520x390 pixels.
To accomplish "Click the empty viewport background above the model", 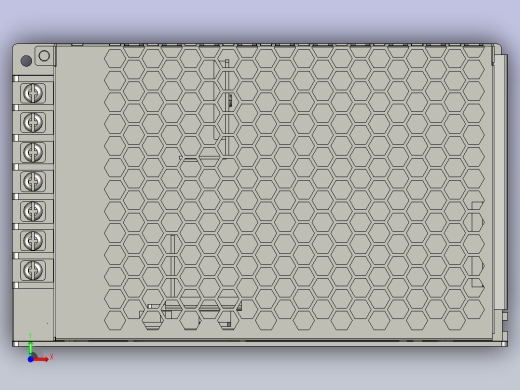I will click(x=260, y=20).
